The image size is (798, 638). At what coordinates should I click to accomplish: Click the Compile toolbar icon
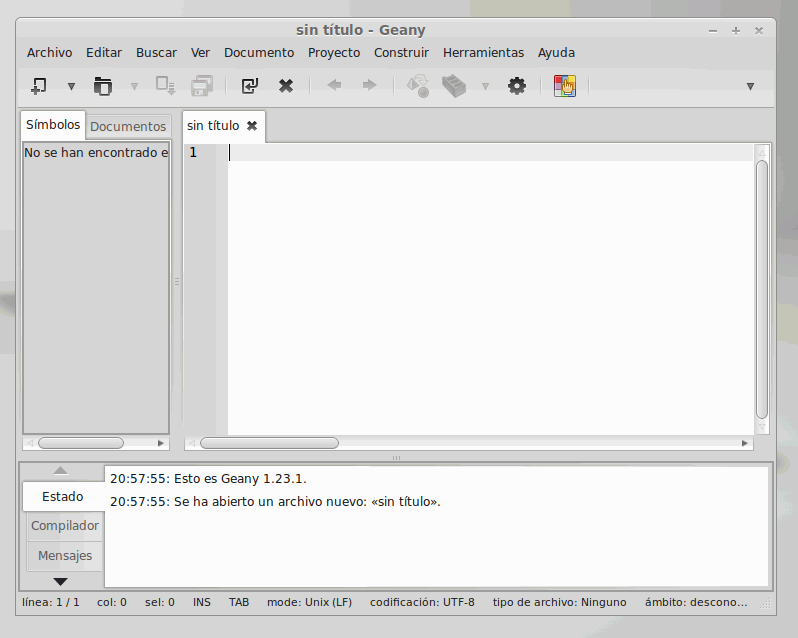click(418, 86)
